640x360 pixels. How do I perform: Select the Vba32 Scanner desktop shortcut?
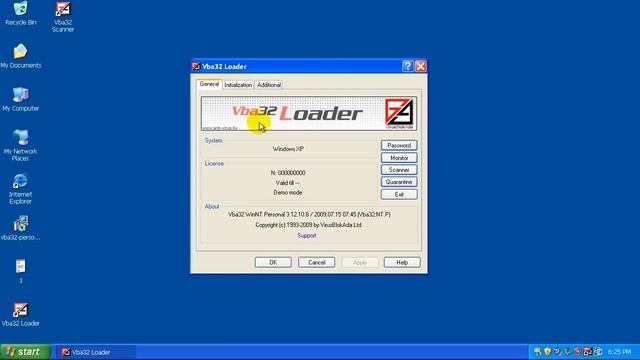[x=63, y=17]
